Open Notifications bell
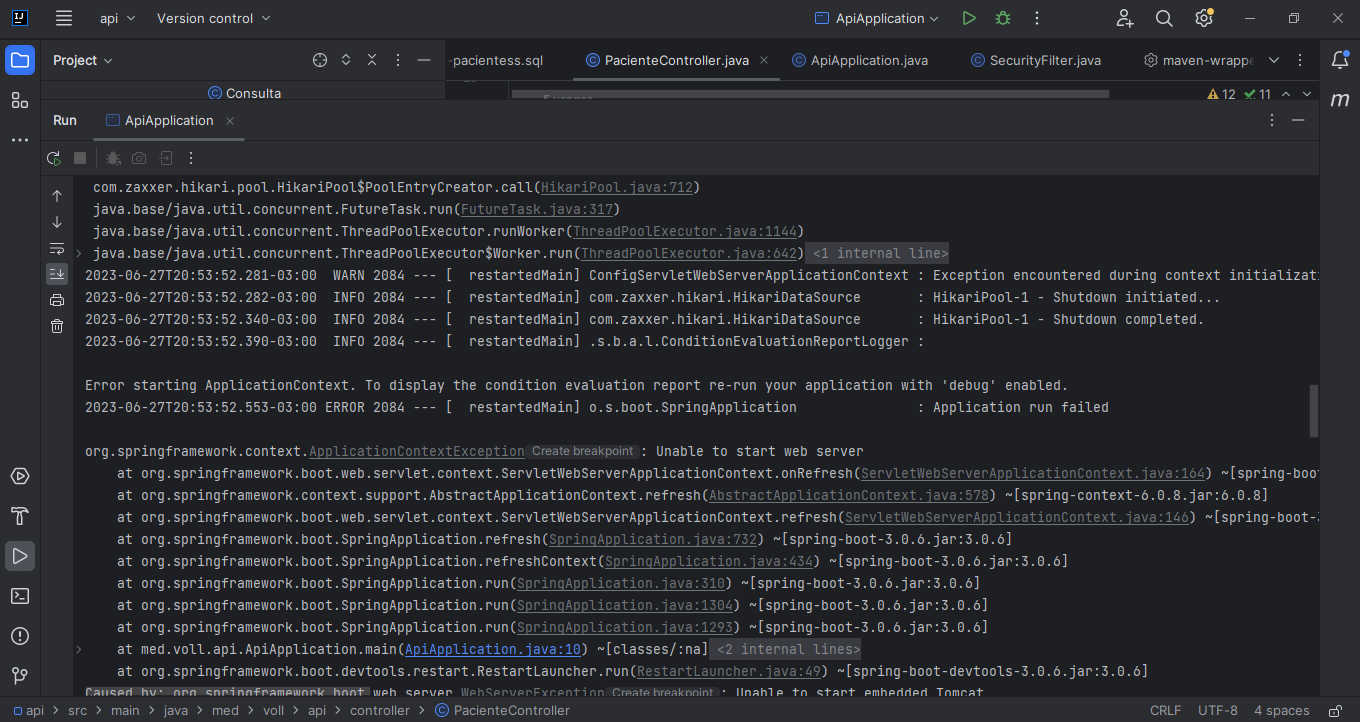Image resolution: width=1360 pixels, height=722 pixels. (1340, 60)
